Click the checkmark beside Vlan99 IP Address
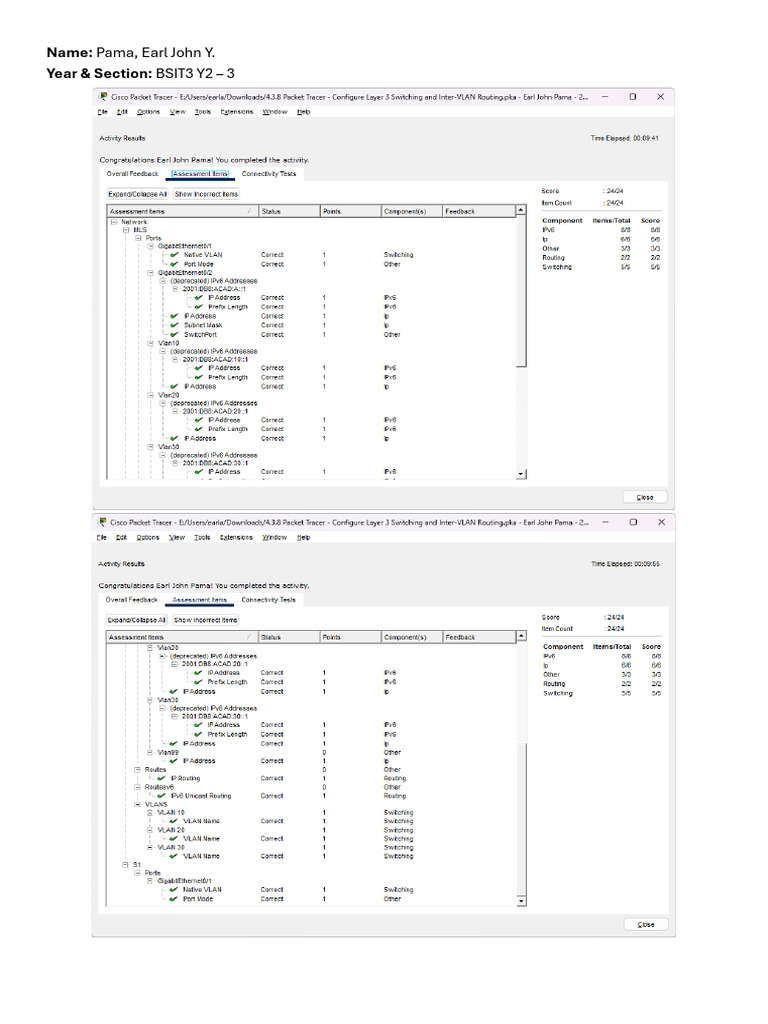 [174, 761]
